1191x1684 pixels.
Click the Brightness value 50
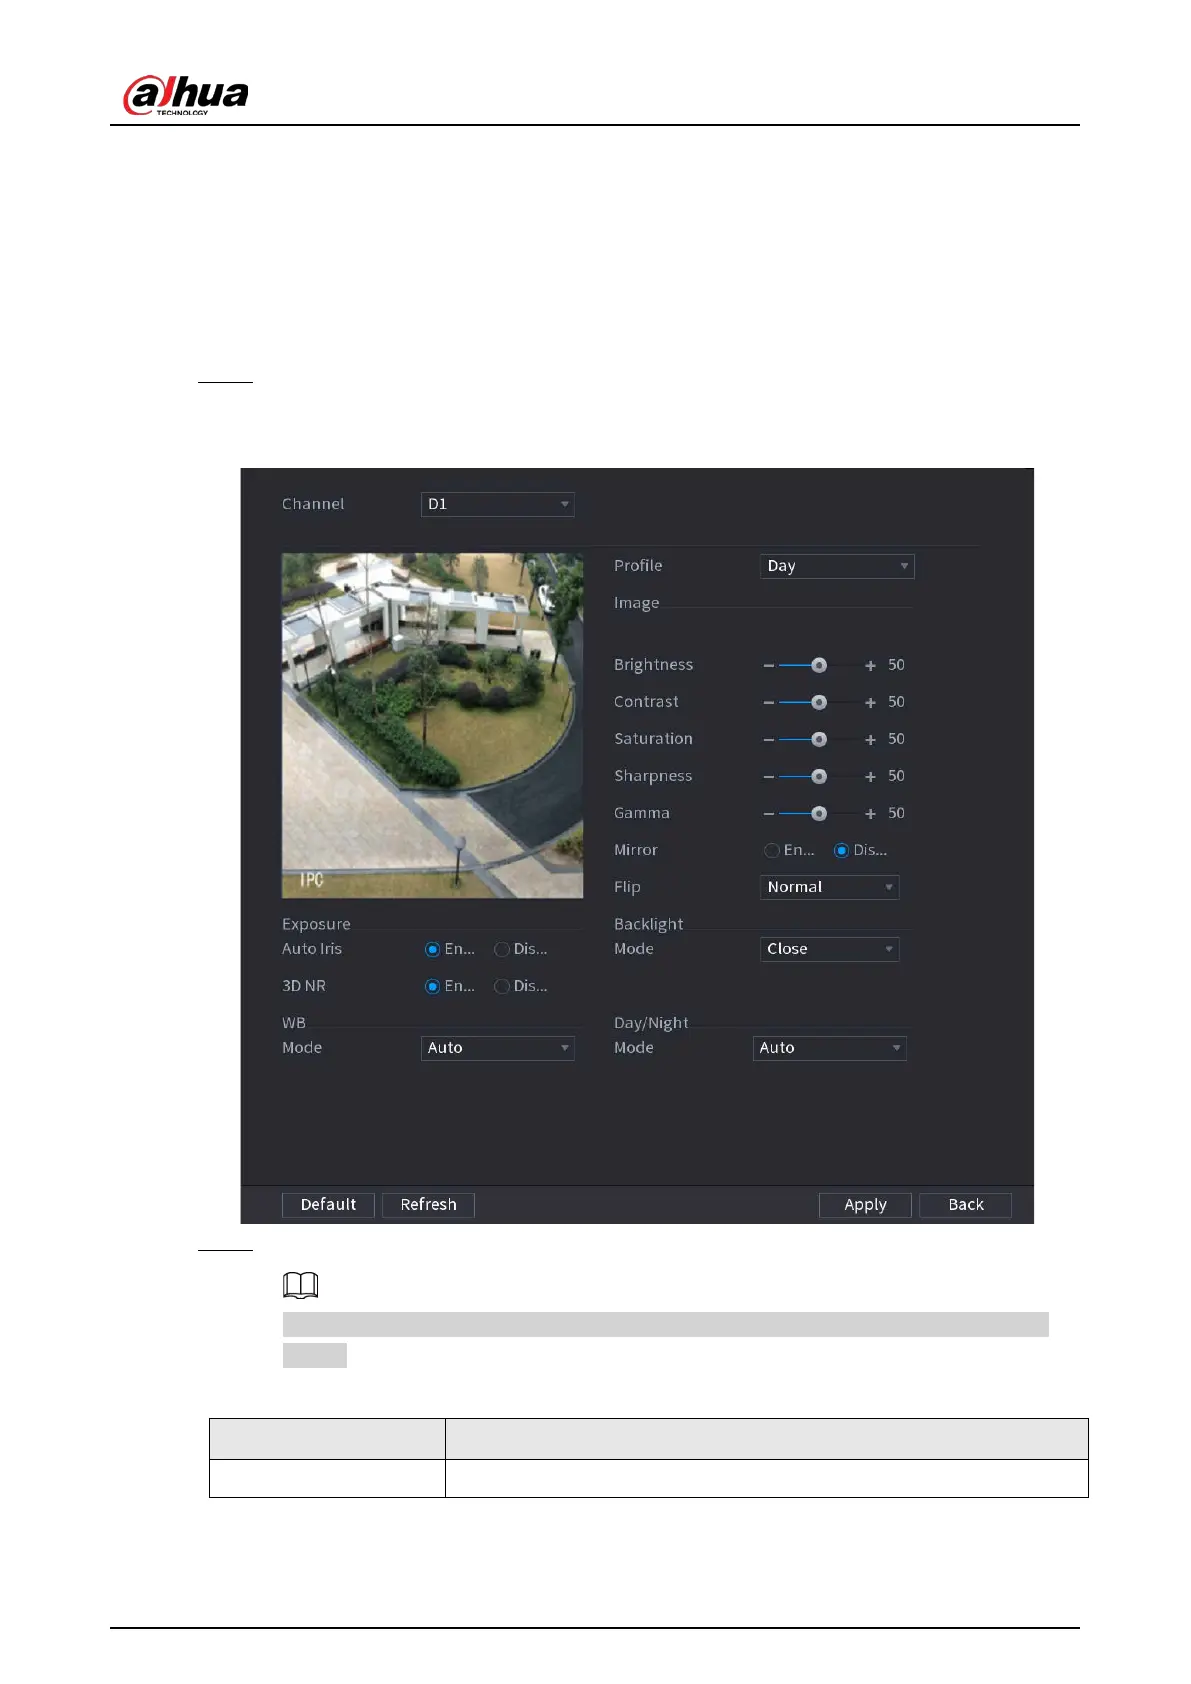pos(896,665)
